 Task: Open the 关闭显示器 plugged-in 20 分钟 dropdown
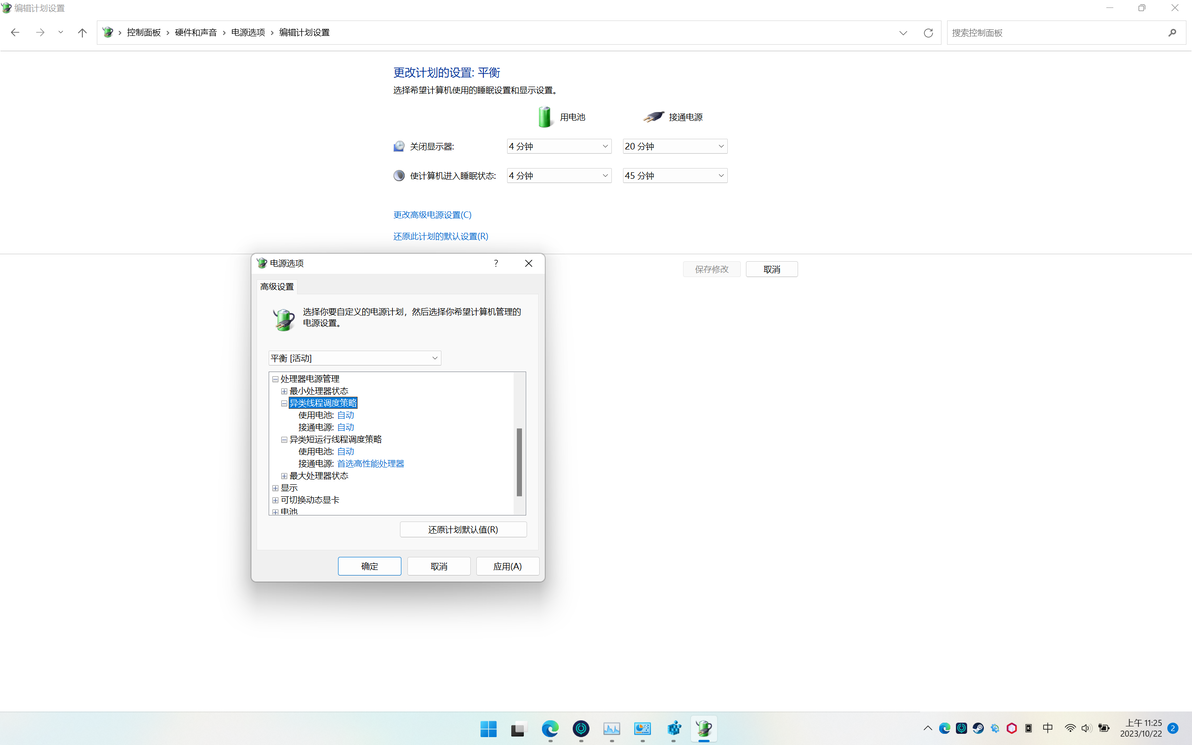tap(675, 146)
